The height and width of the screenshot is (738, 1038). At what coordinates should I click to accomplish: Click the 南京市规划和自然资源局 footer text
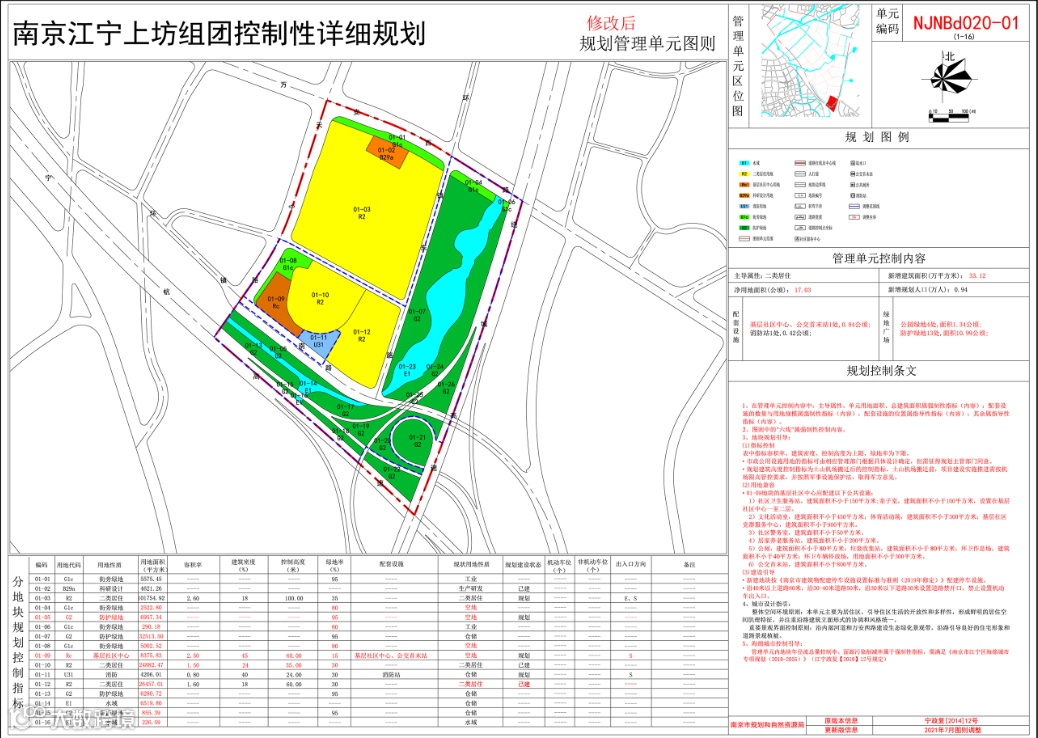pyautogui.click(x=767, y=725)
